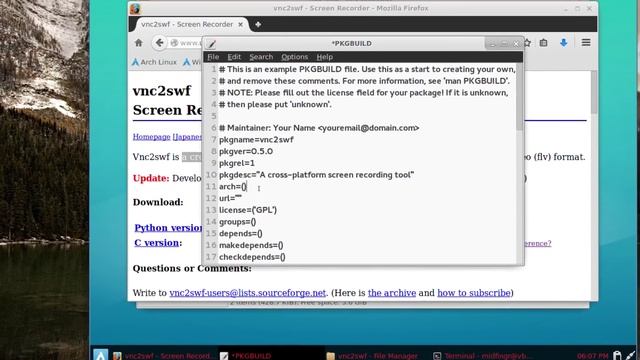Click the editor vertical scrollbar
The width and height of the screenshot is (640, 360).
coord(520,97)
